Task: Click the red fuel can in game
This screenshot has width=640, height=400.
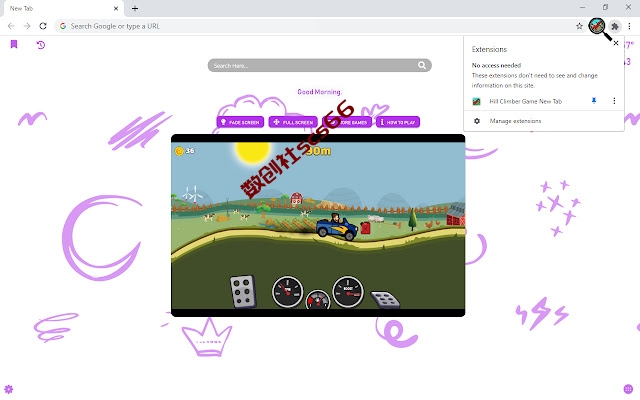Action: click(365, 228)
